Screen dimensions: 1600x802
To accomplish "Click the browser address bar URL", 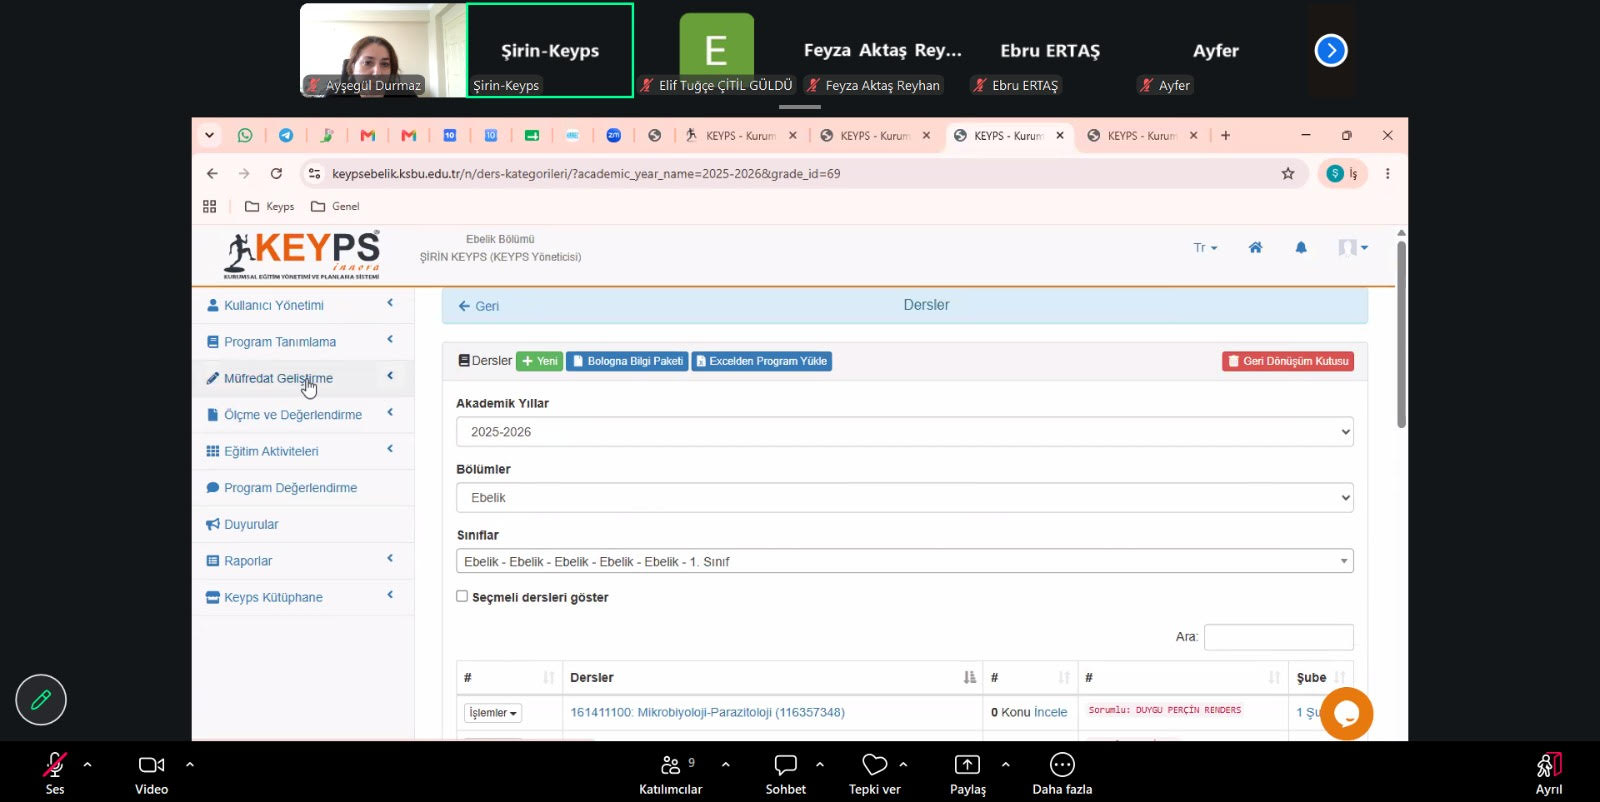I will 586,174.
